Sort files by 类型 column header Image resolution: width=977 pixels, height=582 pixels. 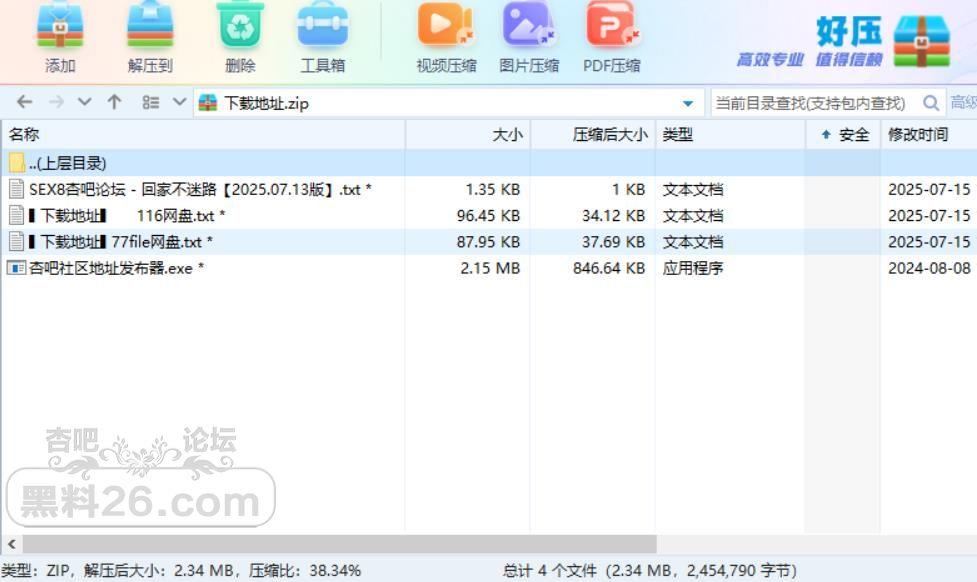(731, 135)
